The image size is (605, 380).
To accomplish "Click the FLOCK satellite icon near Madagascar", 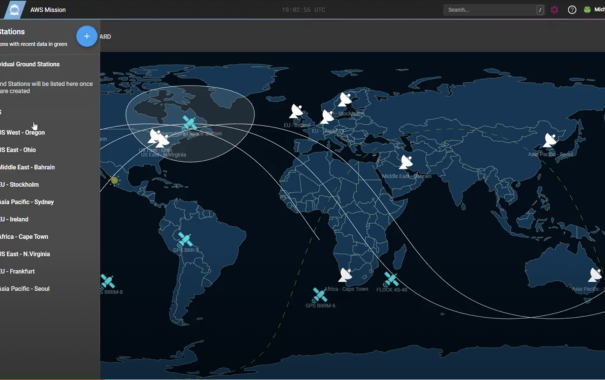I will [391, 279].
